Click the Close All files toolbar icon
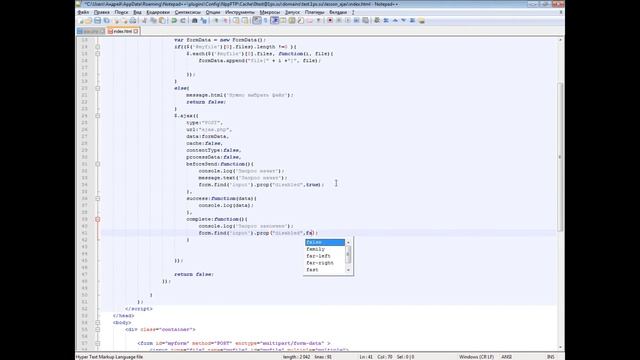The width and height of the screenshot is (640, 360). coord(124,20)
